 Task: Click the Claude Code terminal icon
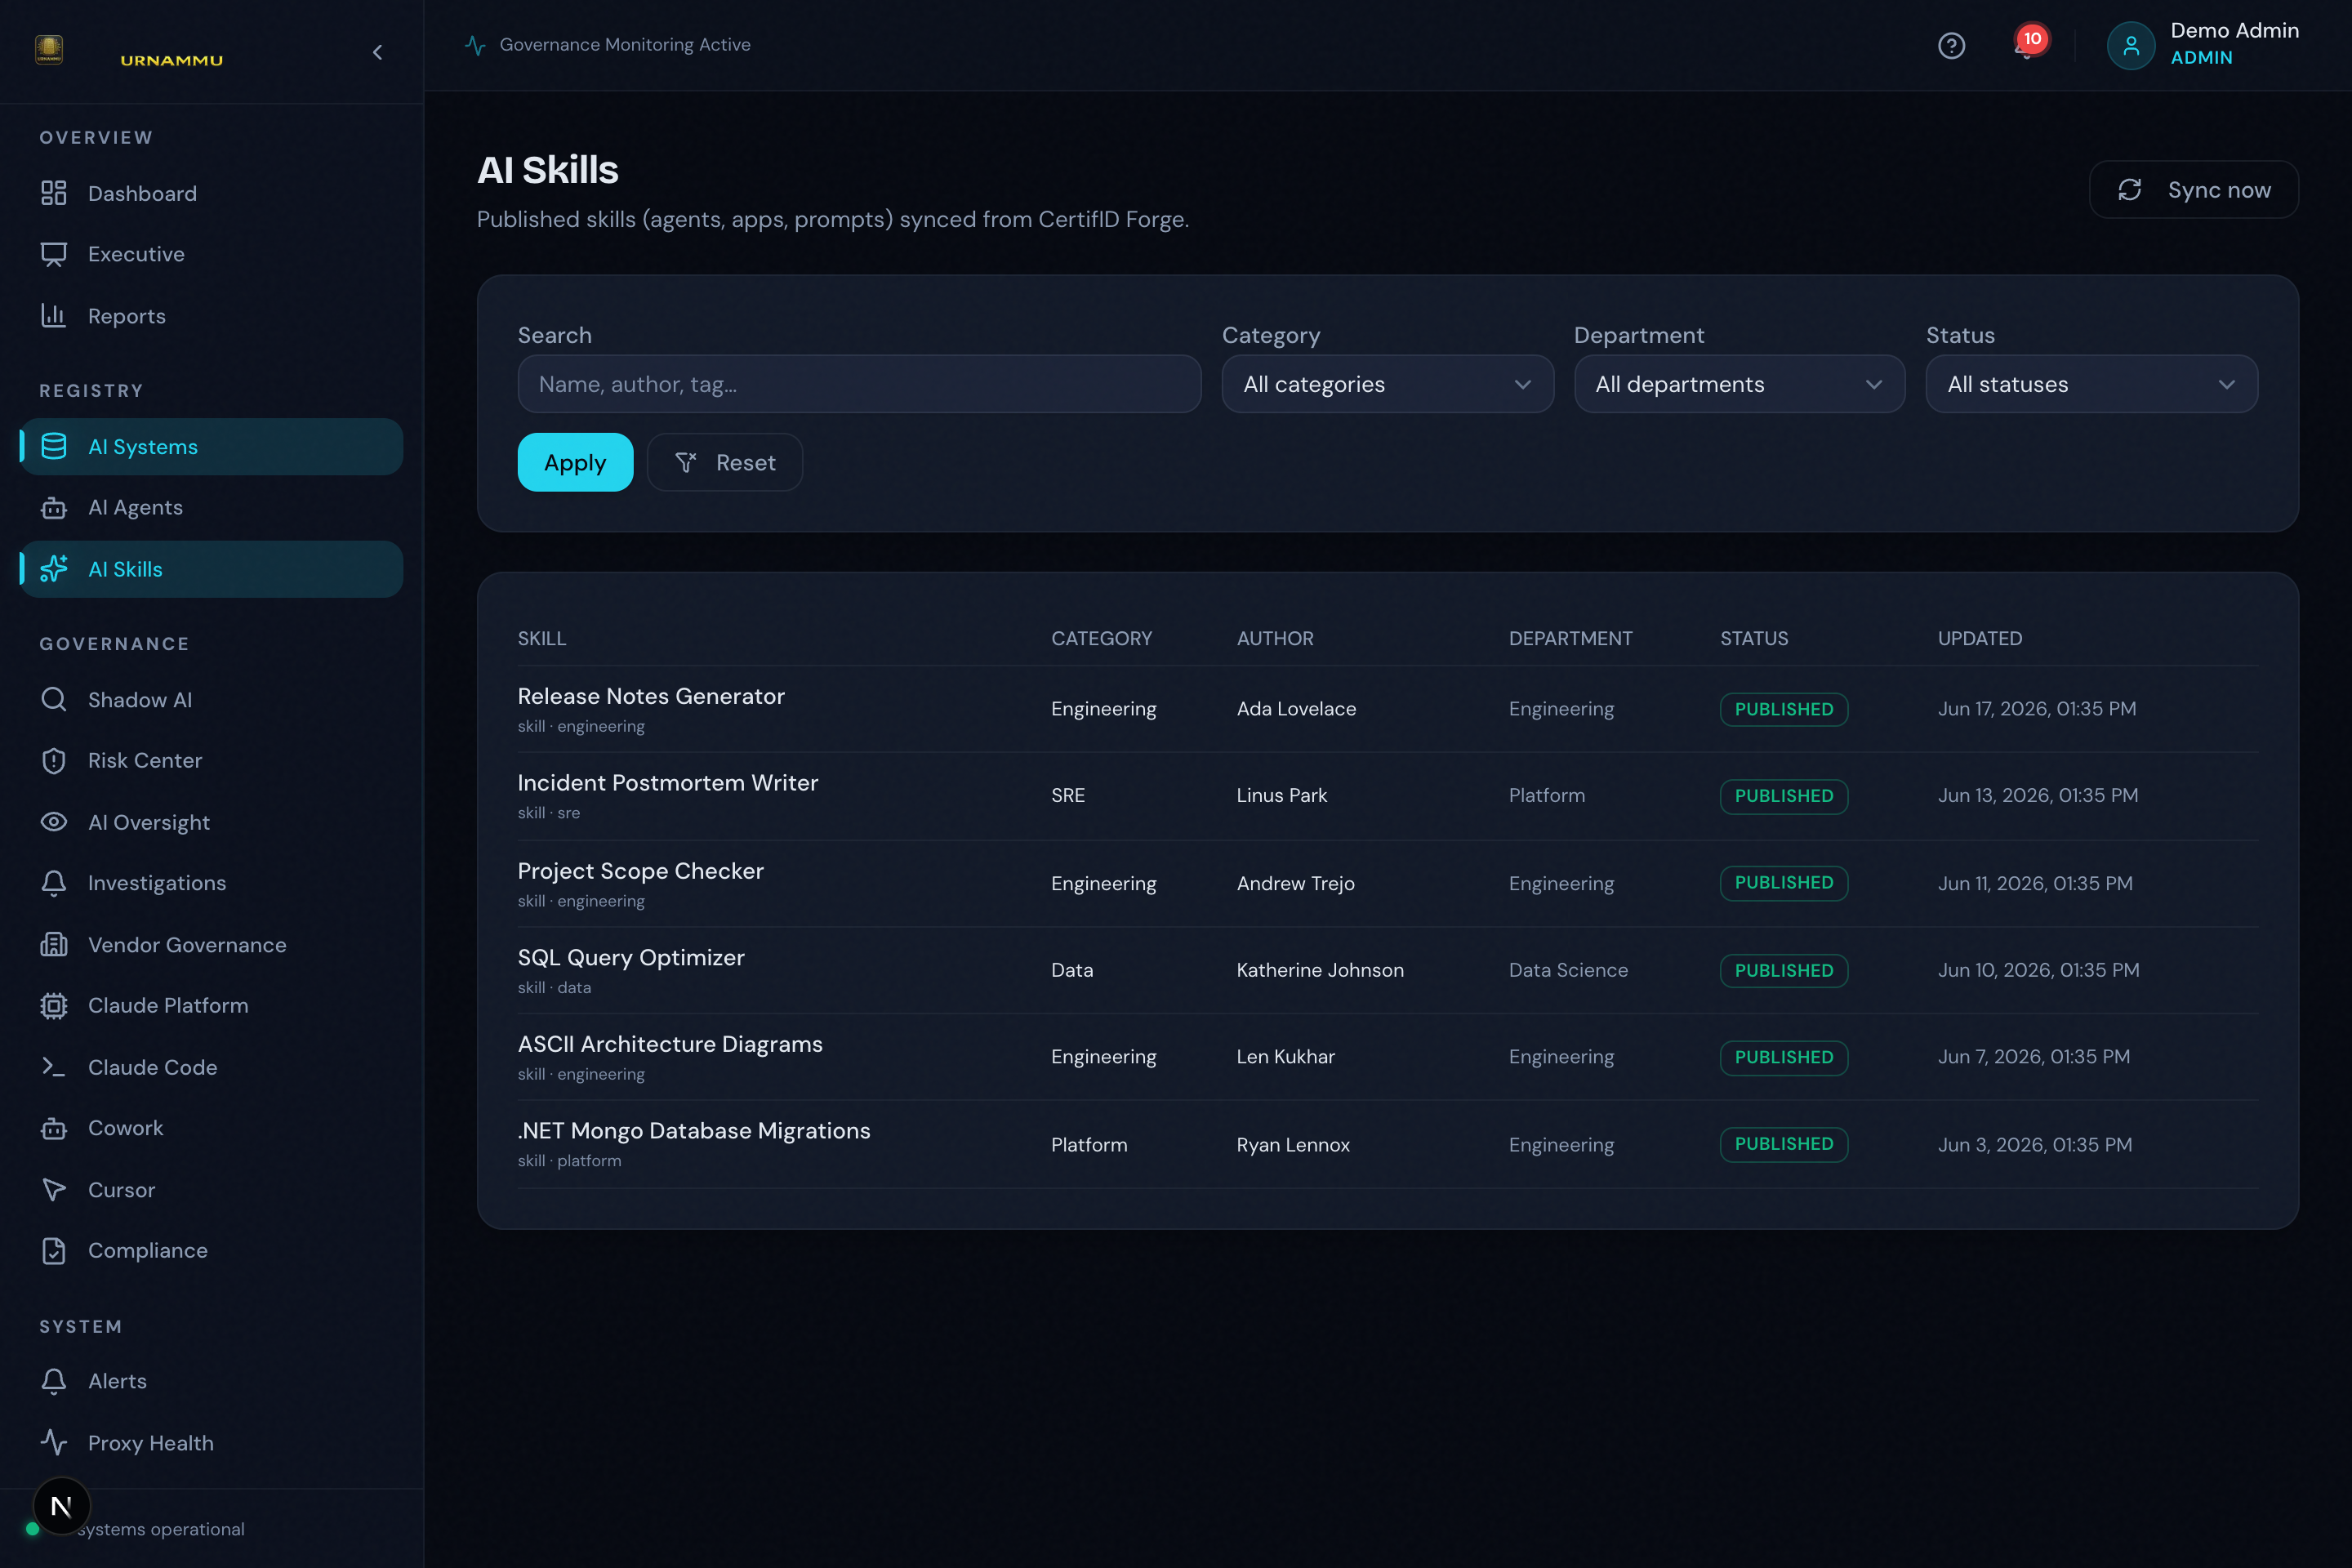point(54,1067)
